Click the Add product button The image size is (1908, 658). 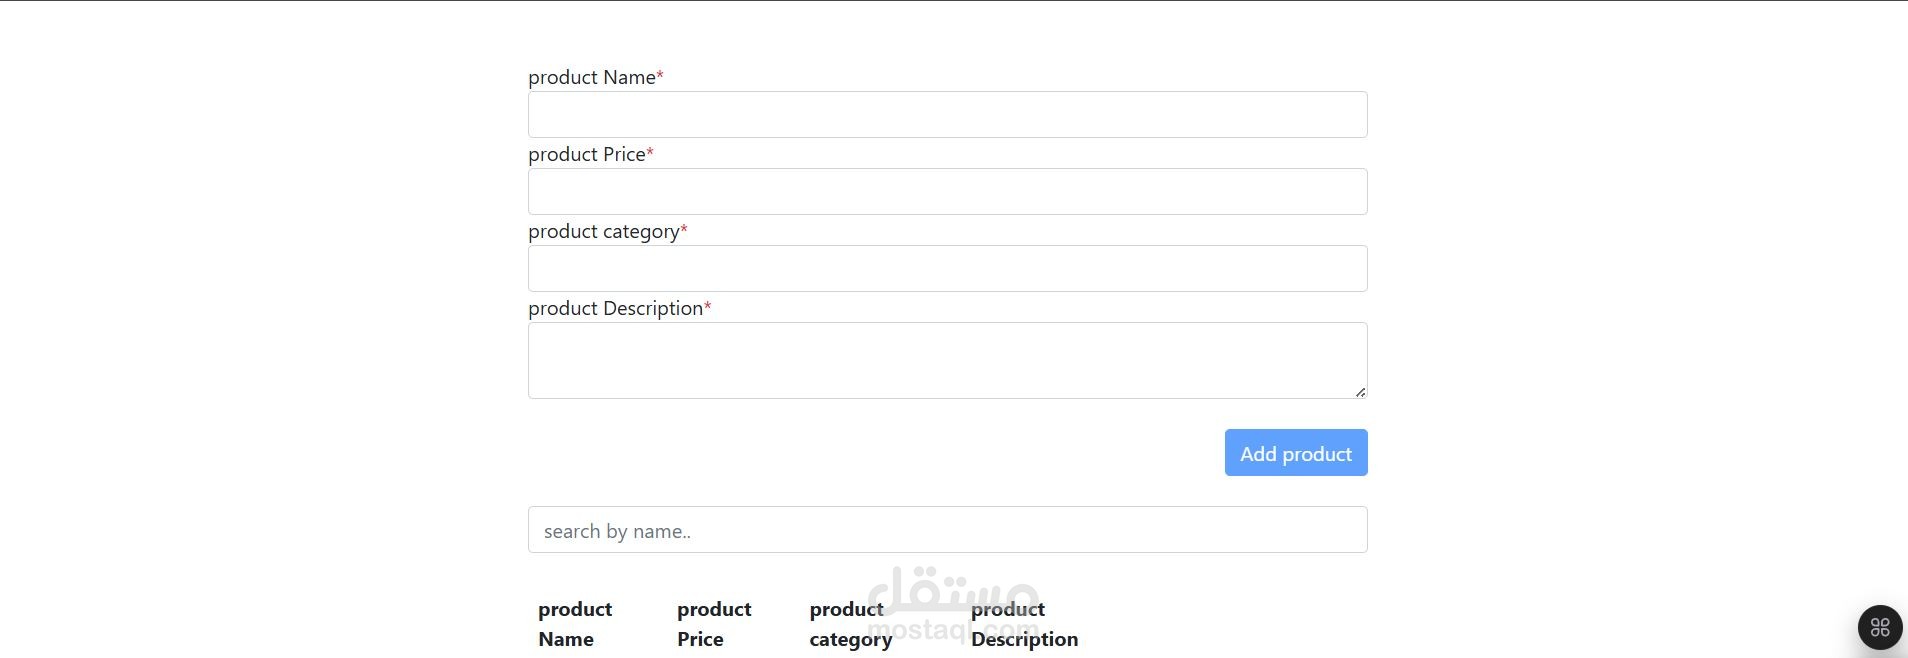1294,452
